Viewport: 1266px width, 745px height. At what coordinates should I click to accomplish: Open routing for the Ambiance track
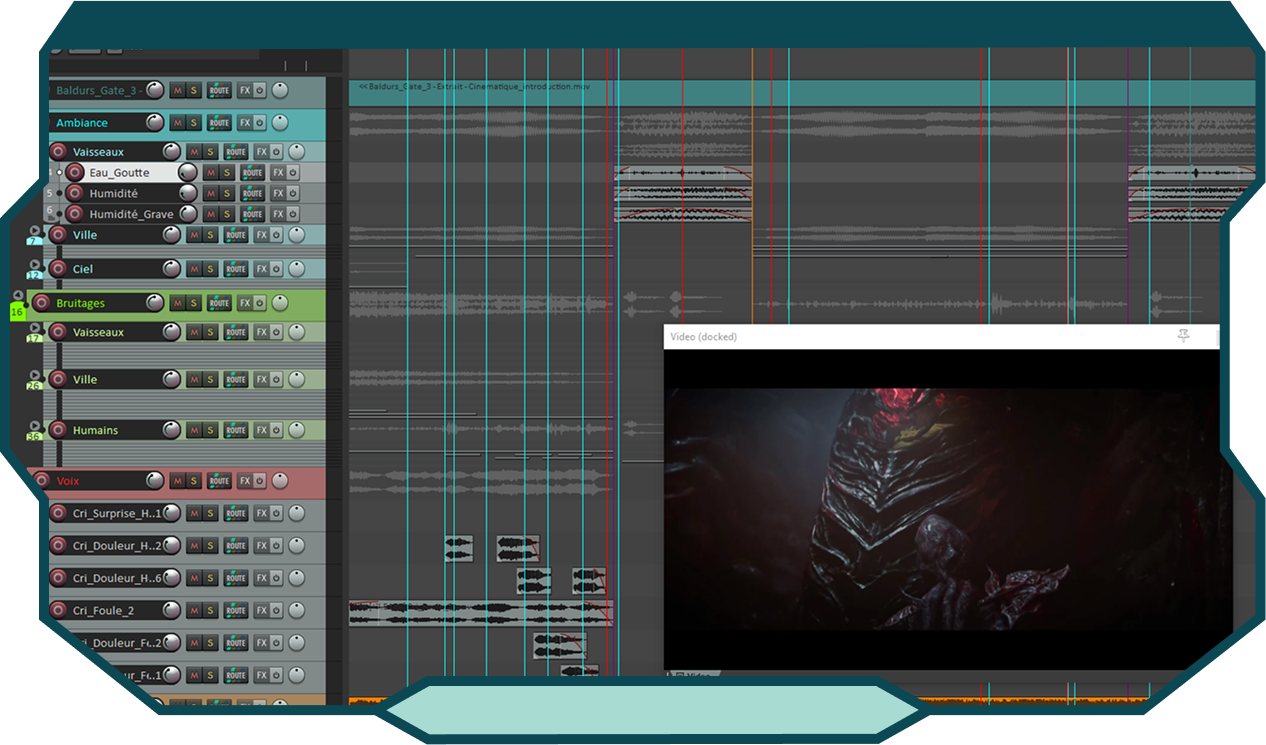[x=219, y=123]
